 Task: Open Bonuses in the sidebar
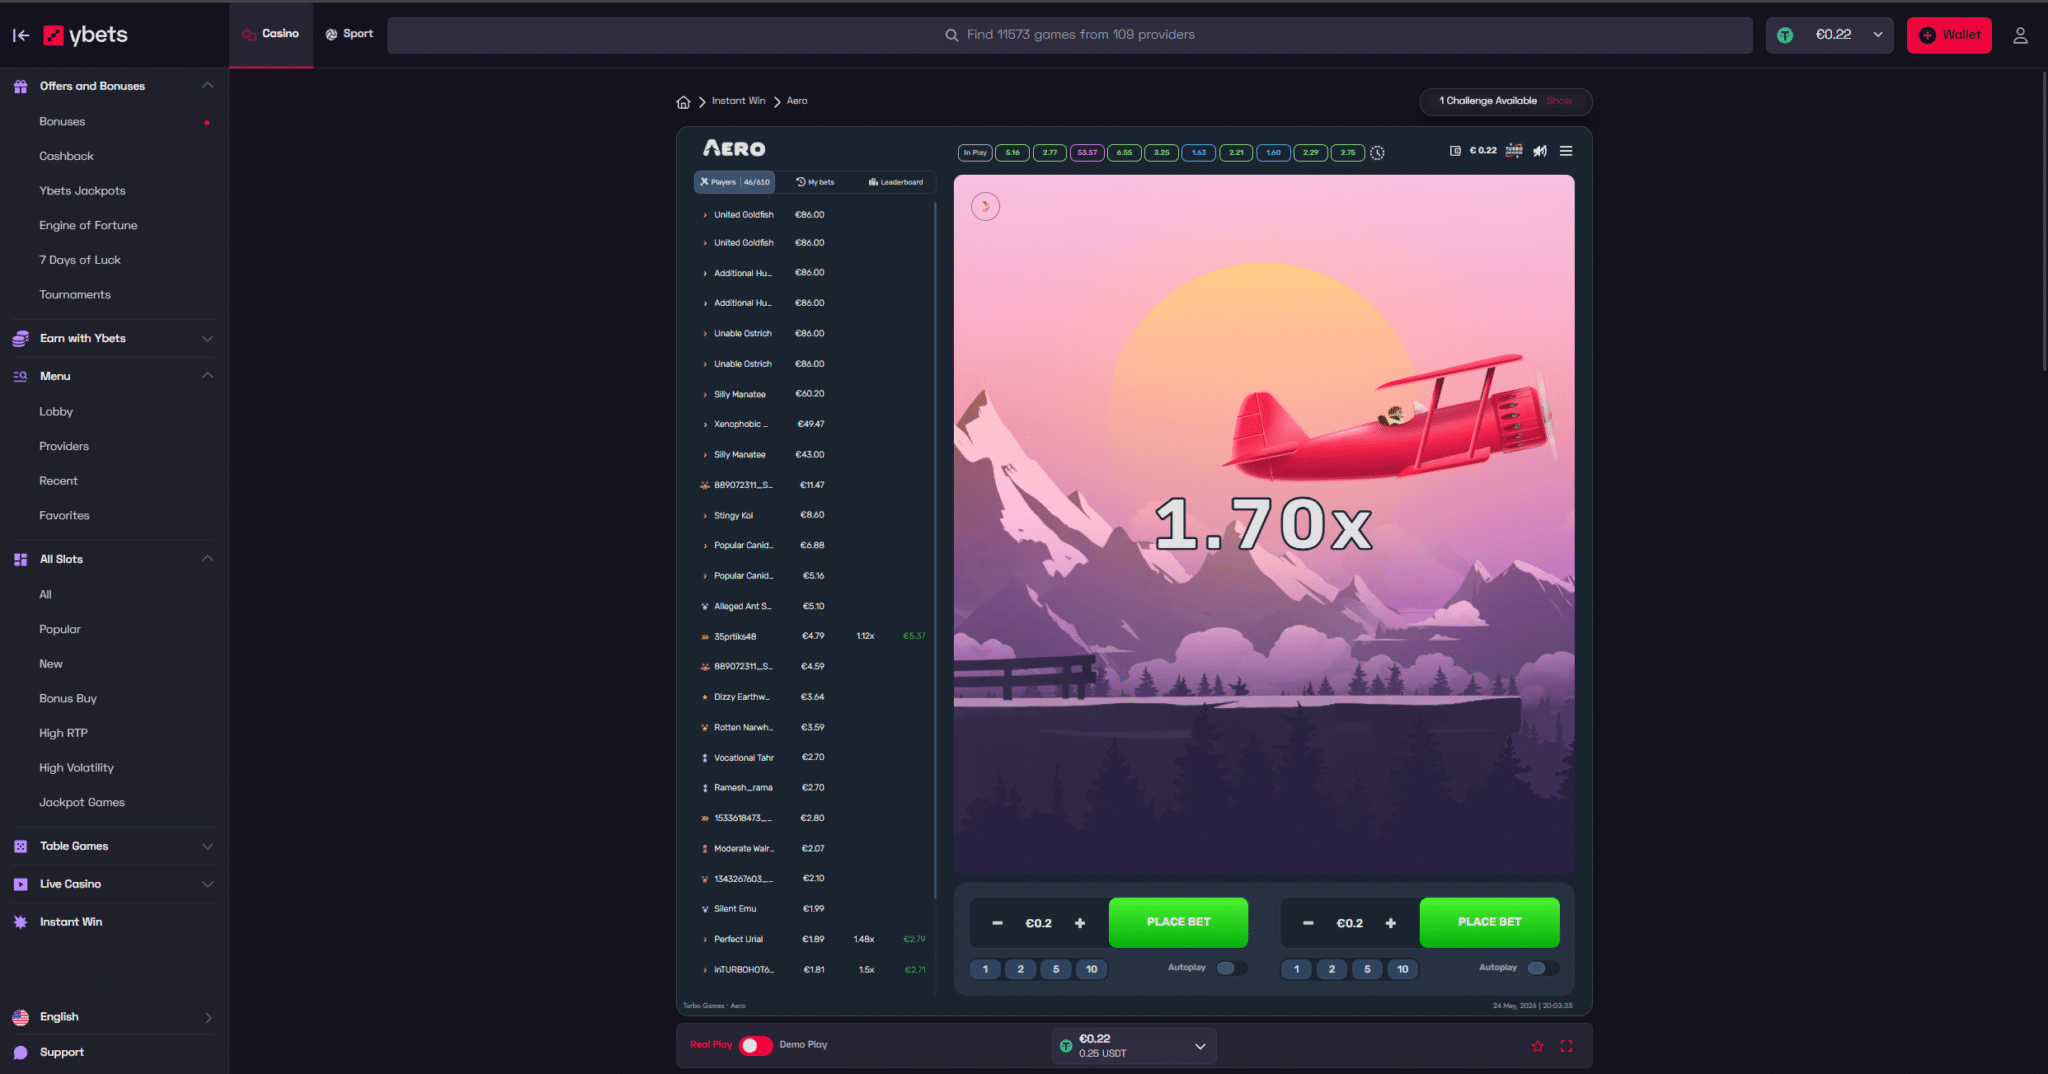click(62, 122)
